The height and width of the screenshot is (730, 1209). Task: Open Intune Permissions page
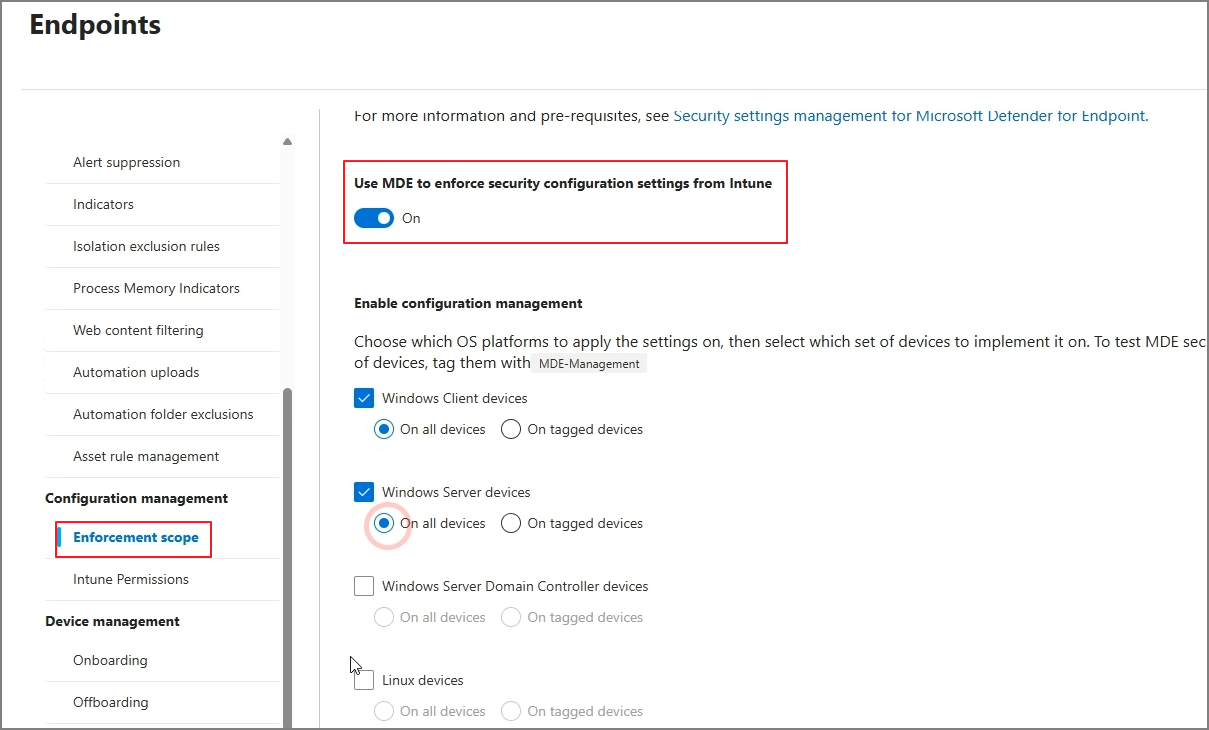[130, 579]
